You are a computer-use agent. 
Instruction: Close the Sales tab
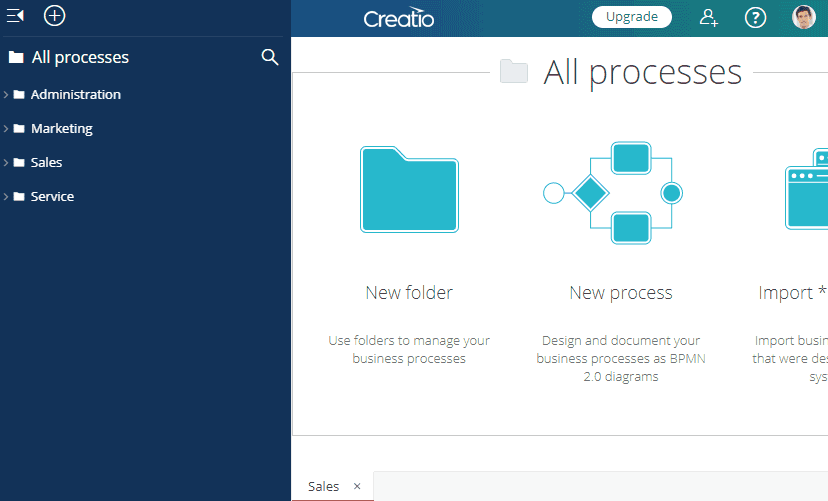(x=357, y=486)
